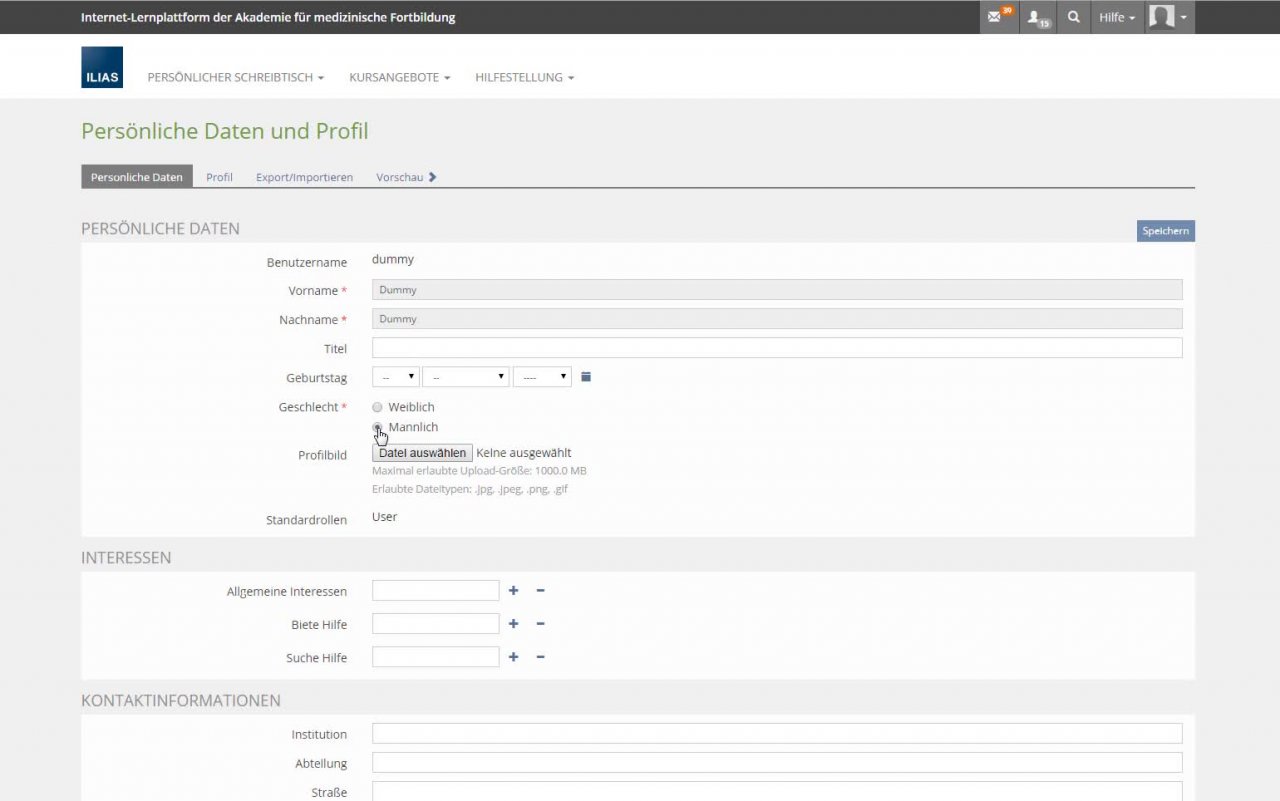
Task: Focus the Suche Hilfe text field
Action: [435, 657]
